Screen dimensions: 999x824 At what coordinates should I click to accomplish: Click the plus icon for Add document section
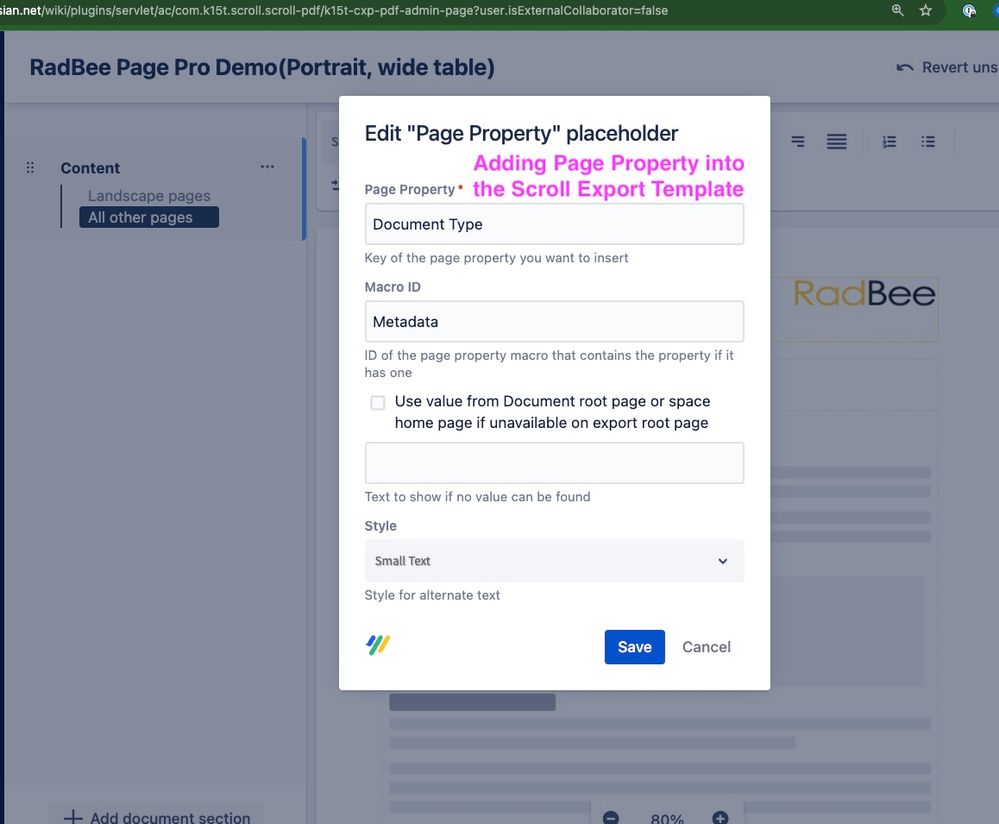click(x=73, y=817)
